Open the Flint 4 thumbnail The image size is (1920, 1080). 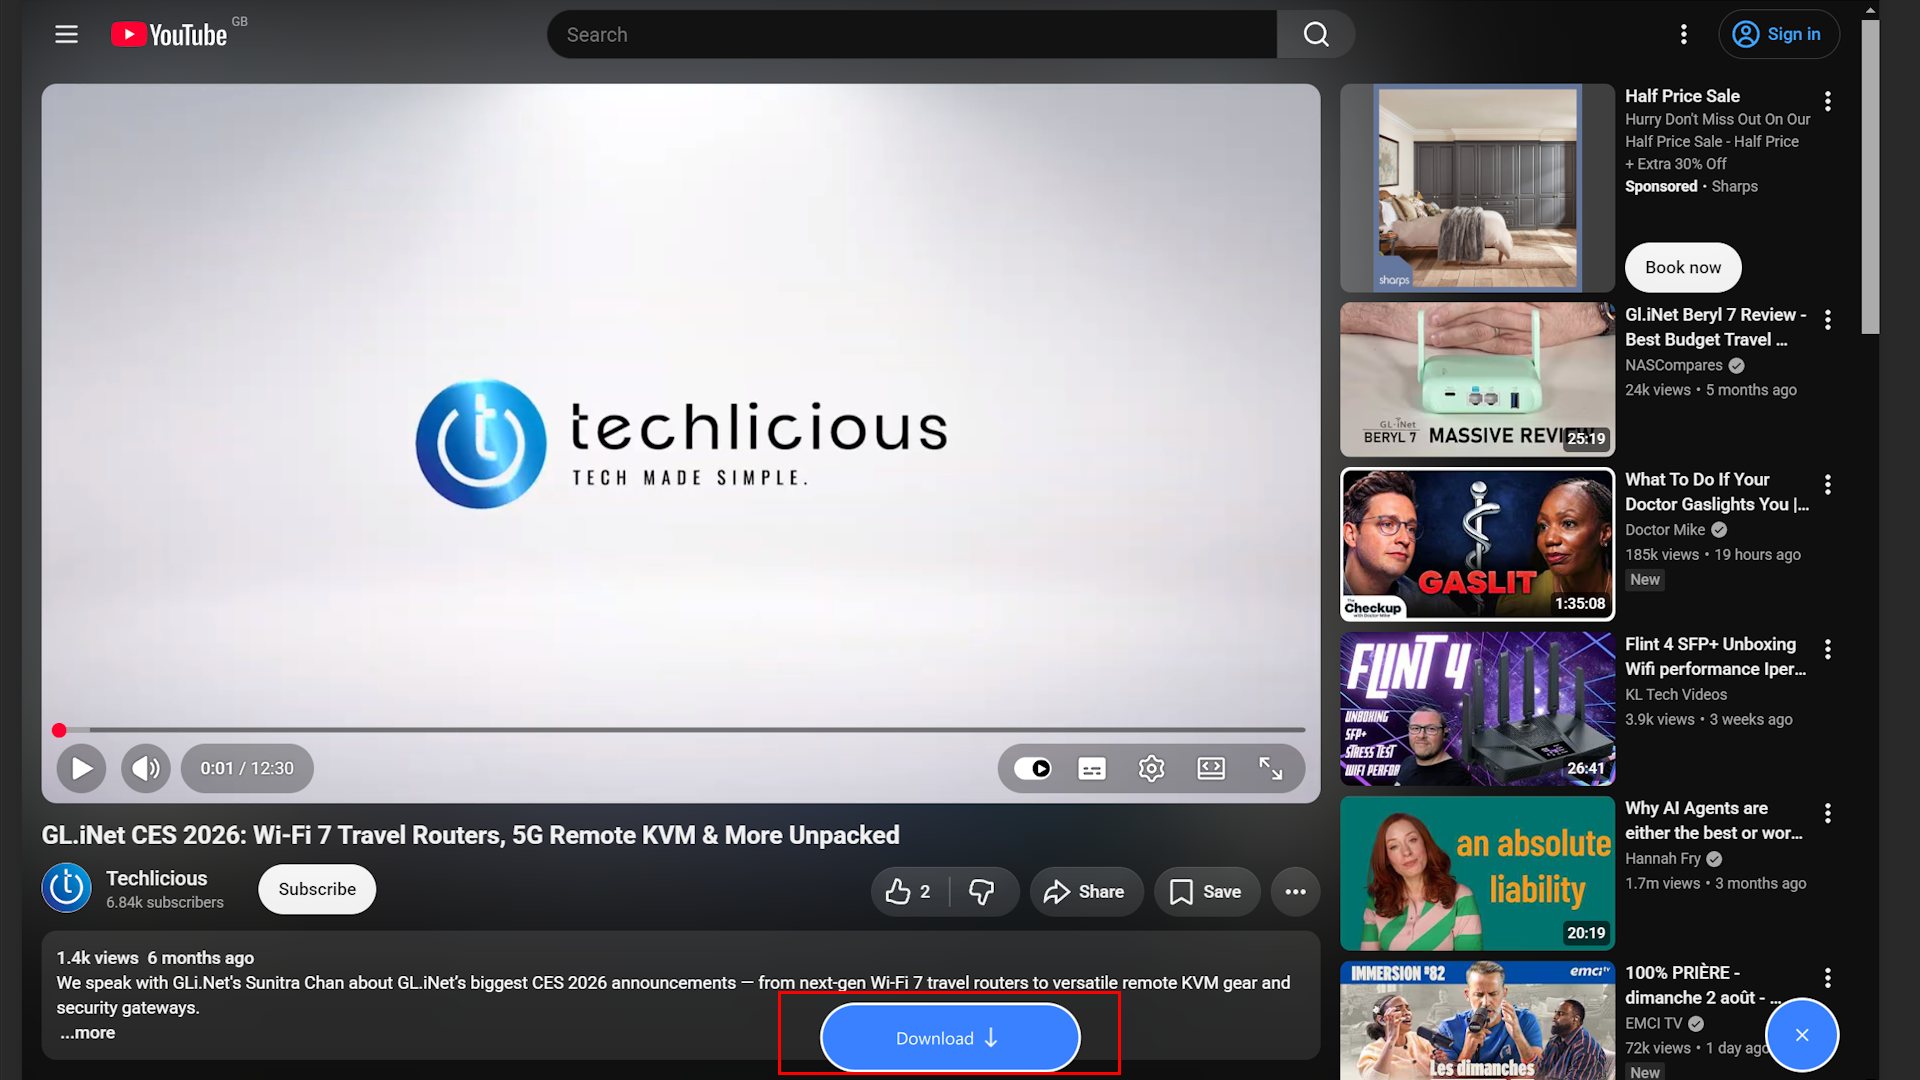click(1477, 708)
